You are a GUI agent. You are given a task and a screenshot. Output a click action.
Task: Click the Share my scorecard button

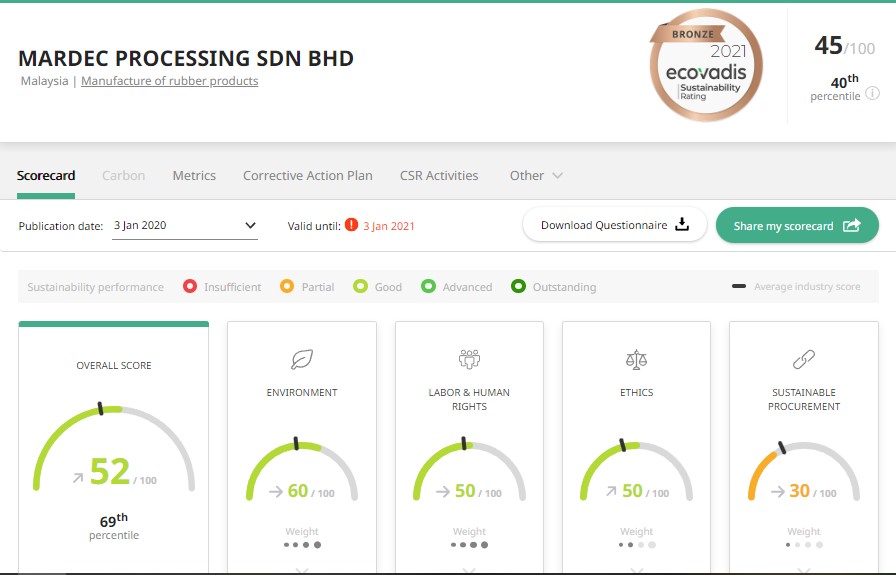coord(797,225)
